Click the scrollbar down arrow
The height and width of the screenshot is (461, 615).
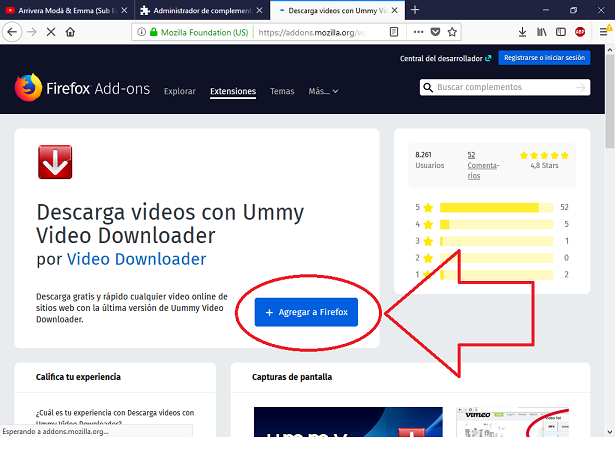[610, 432]
